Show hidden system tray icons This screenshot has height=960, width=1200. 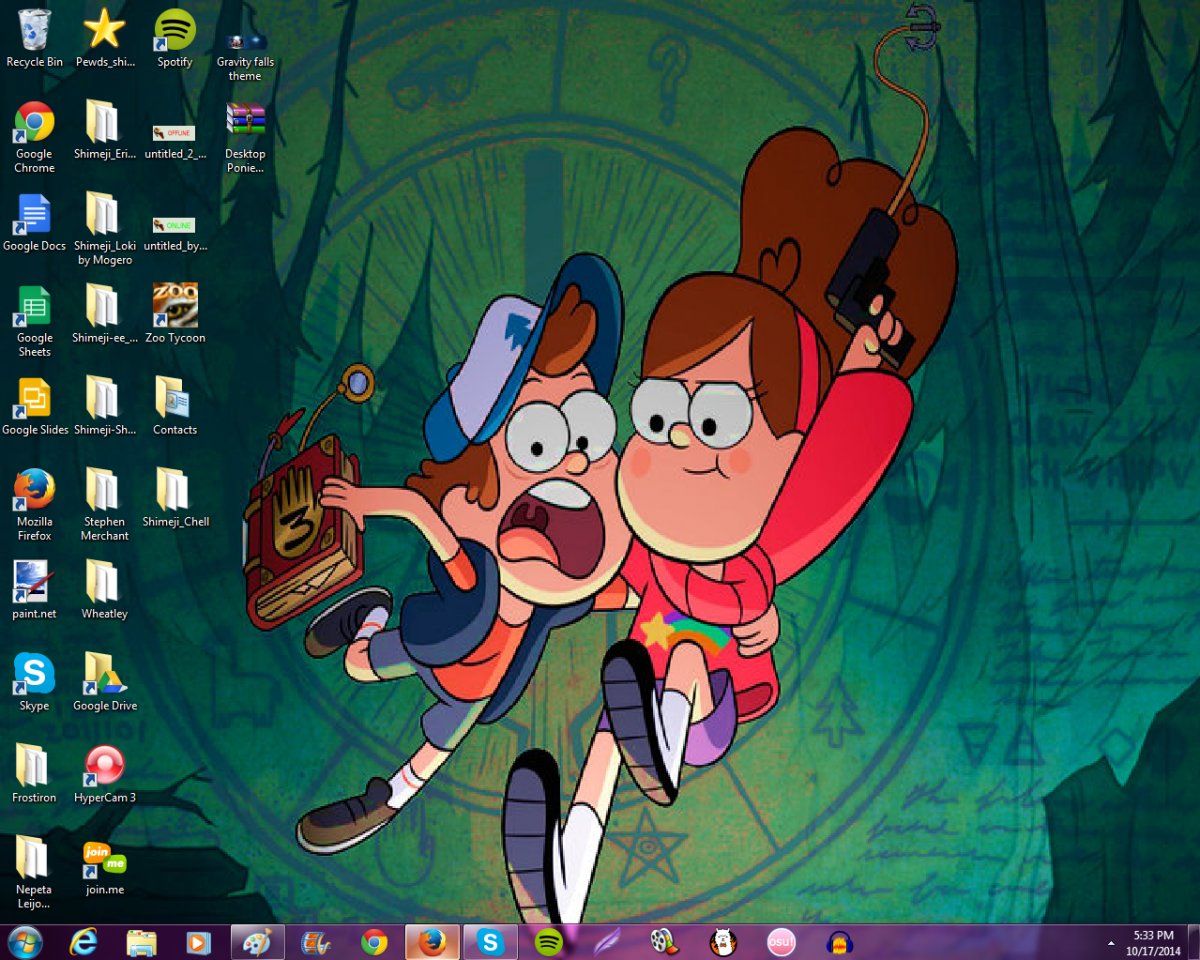click(1111, 943)
